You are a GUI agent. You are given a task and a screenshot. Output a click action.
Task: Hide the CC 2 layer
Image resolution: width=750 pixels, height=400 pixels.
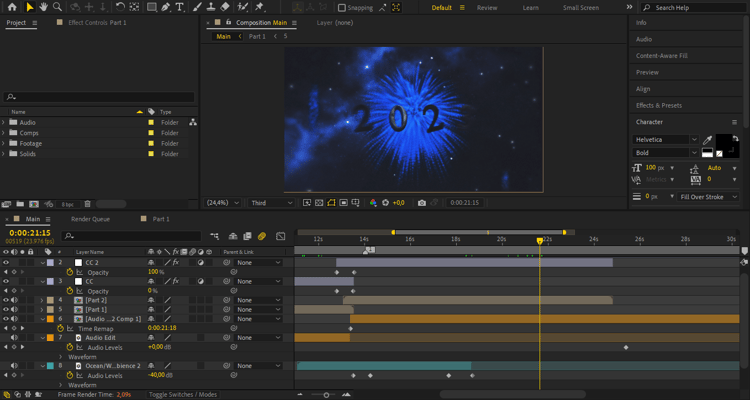pos(6,262)
